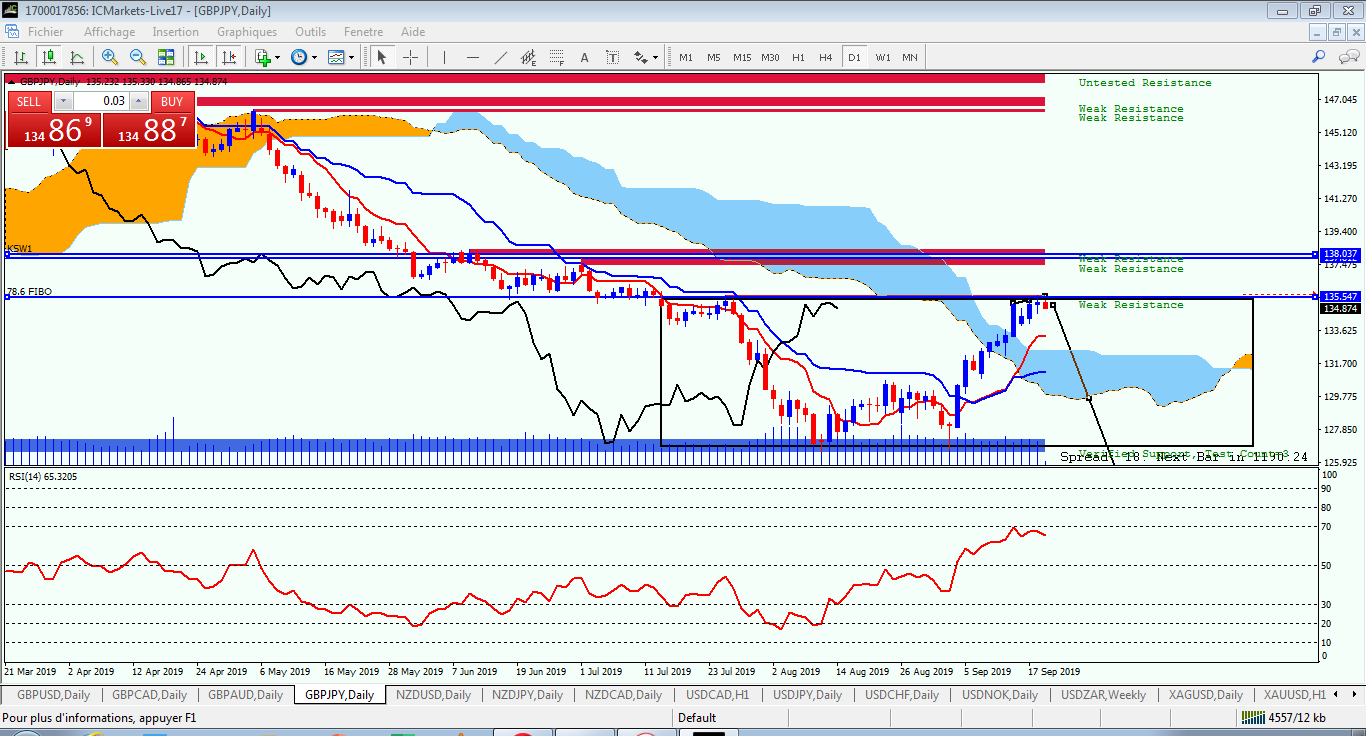Switch chart to M5 timeframe
The image size is (1366, 736).
tap(714, 57)
